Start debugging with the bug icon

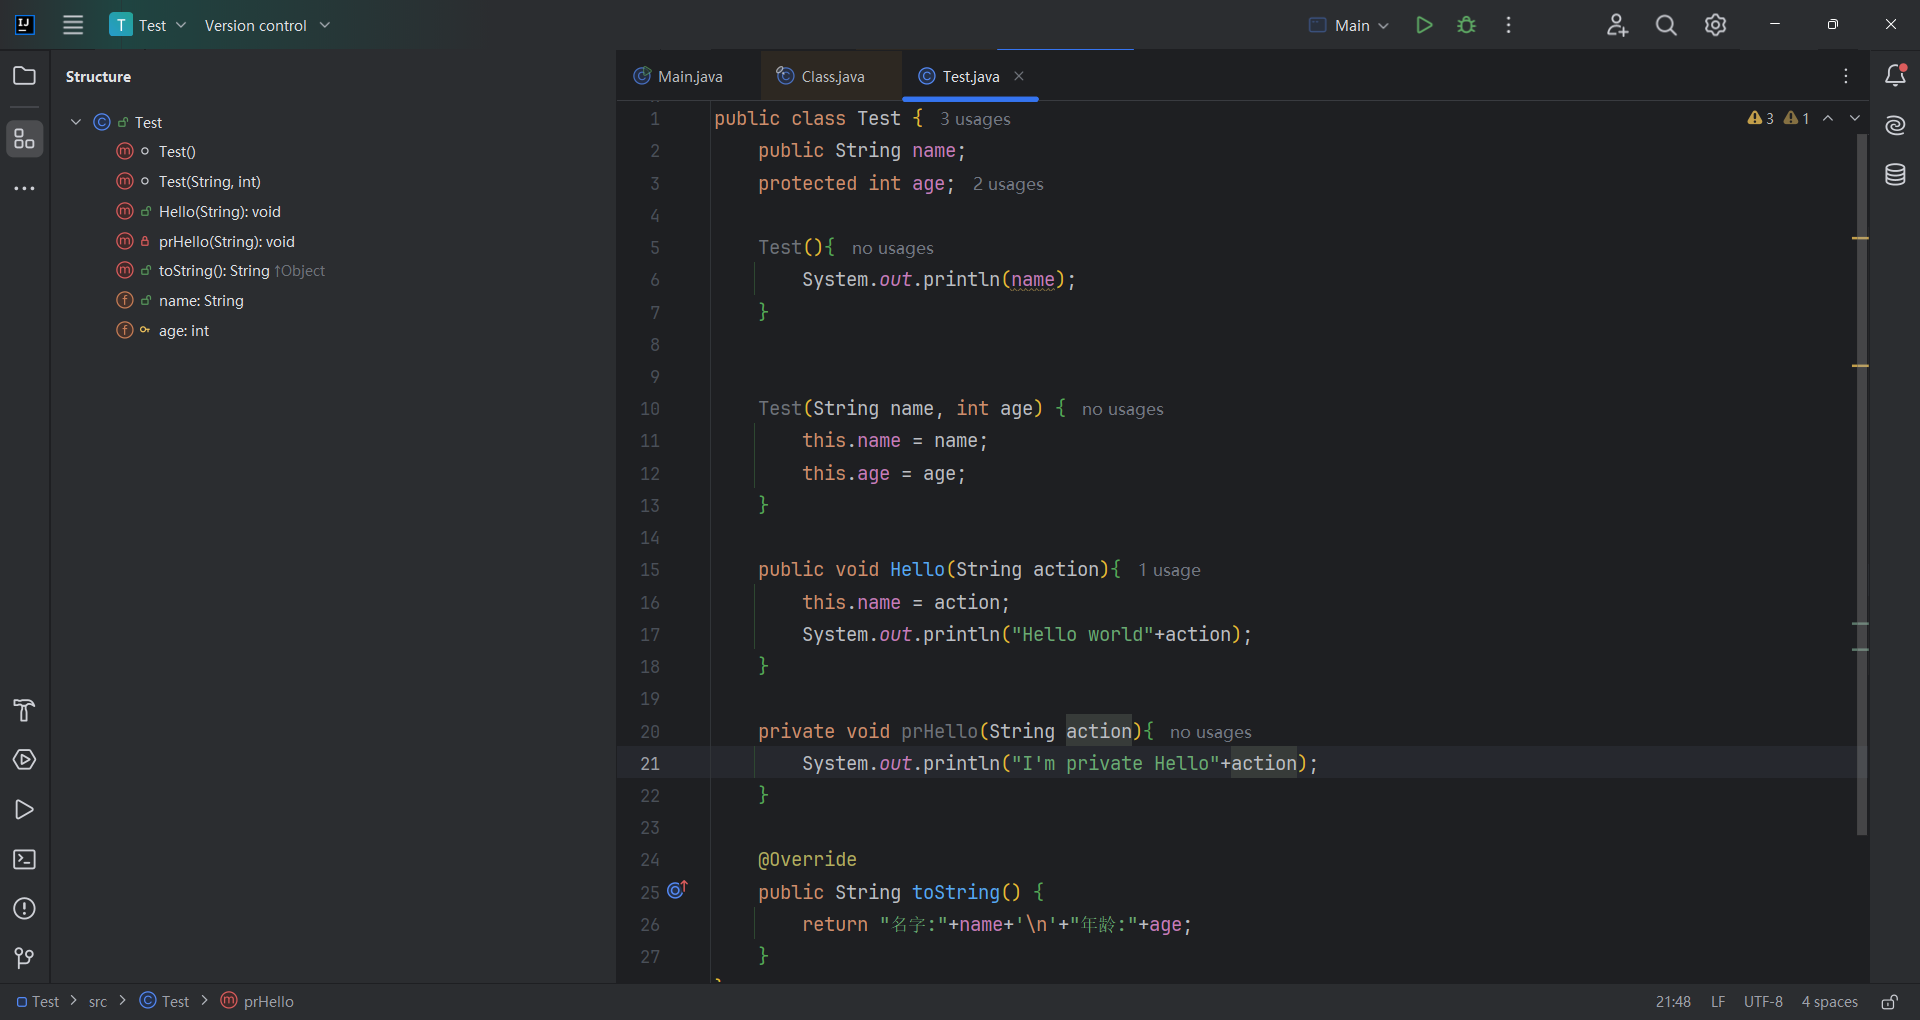click(1466, 25)
